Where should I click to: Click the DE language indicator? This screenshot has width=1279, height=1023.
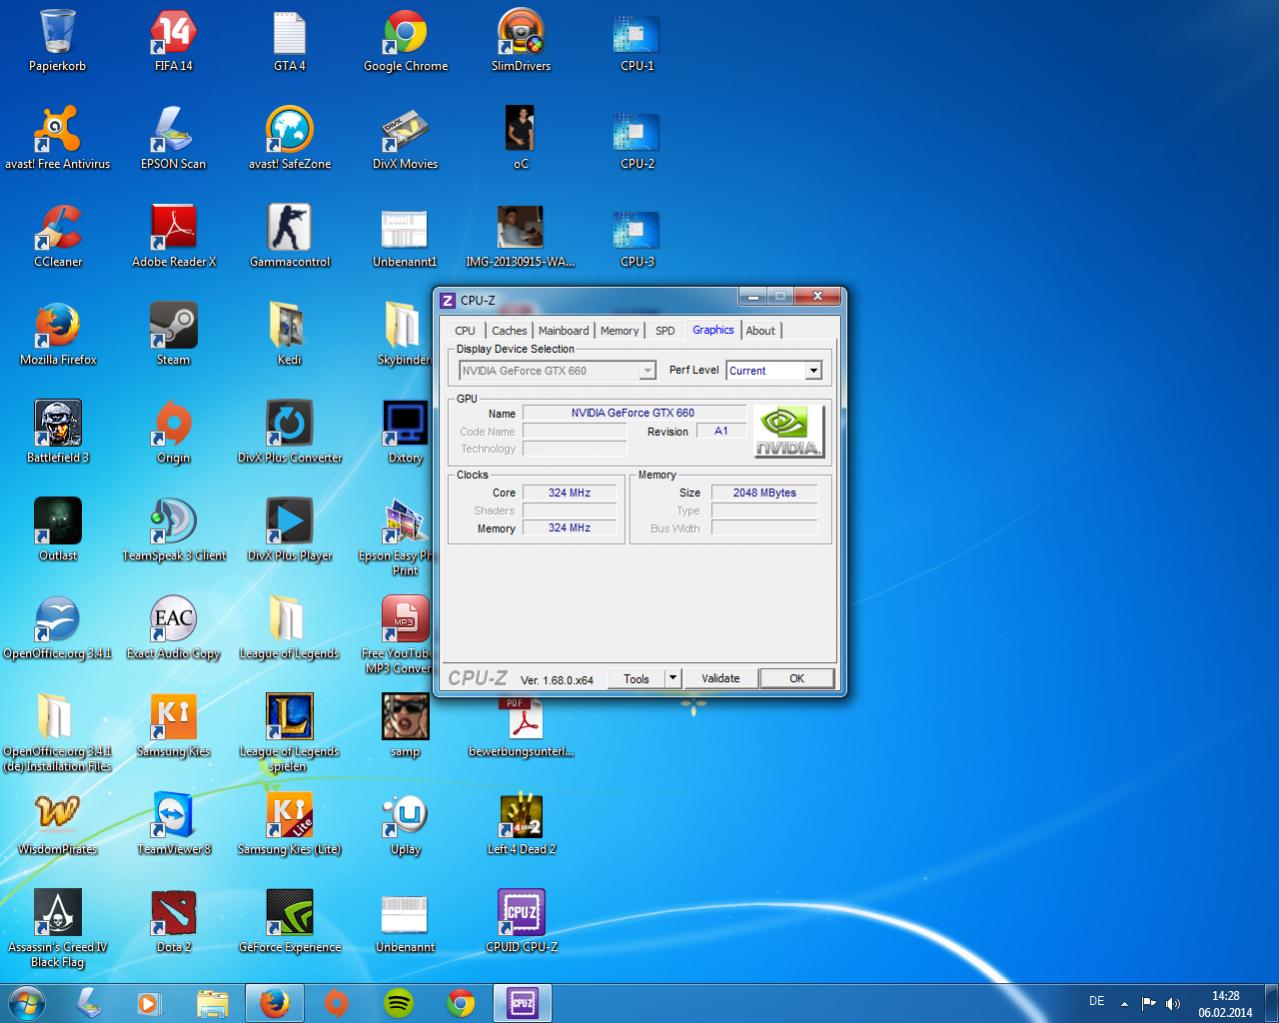(x=1096, y=1001)
